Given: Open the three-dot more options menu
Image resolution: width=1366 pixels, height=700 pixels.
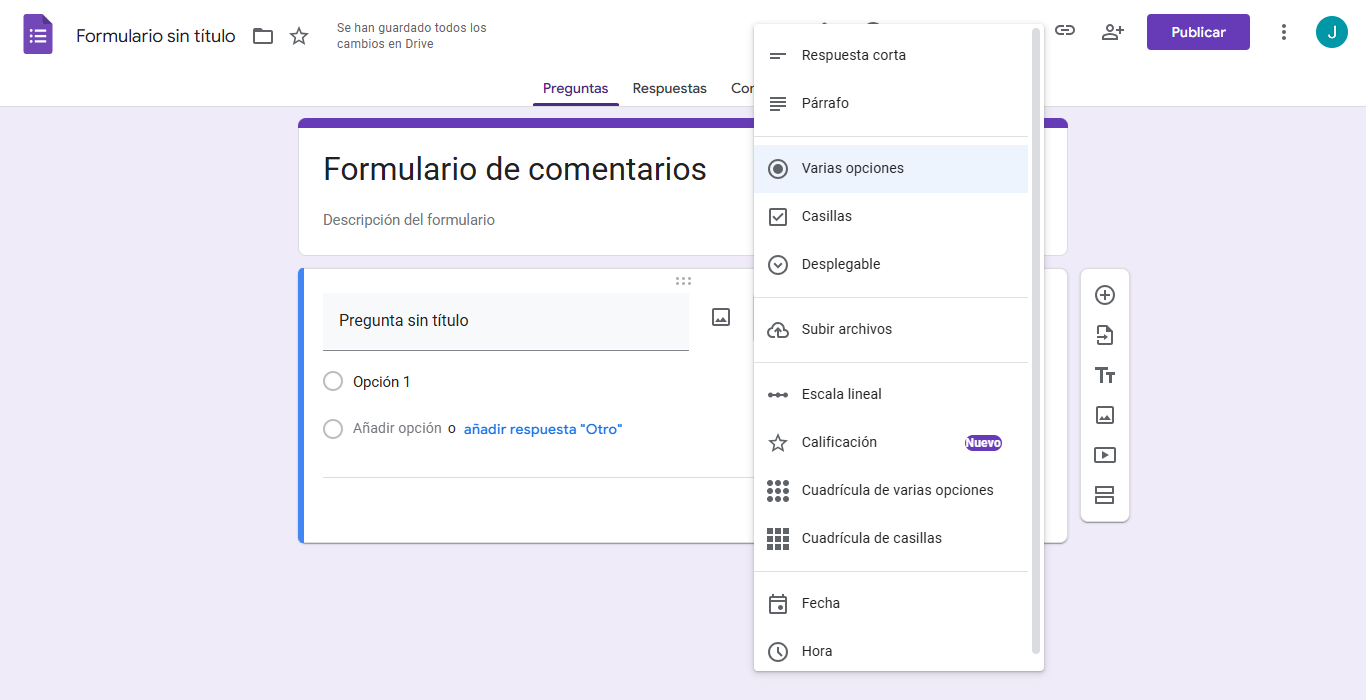Looking at the screenshot, I should point(1284,32).
